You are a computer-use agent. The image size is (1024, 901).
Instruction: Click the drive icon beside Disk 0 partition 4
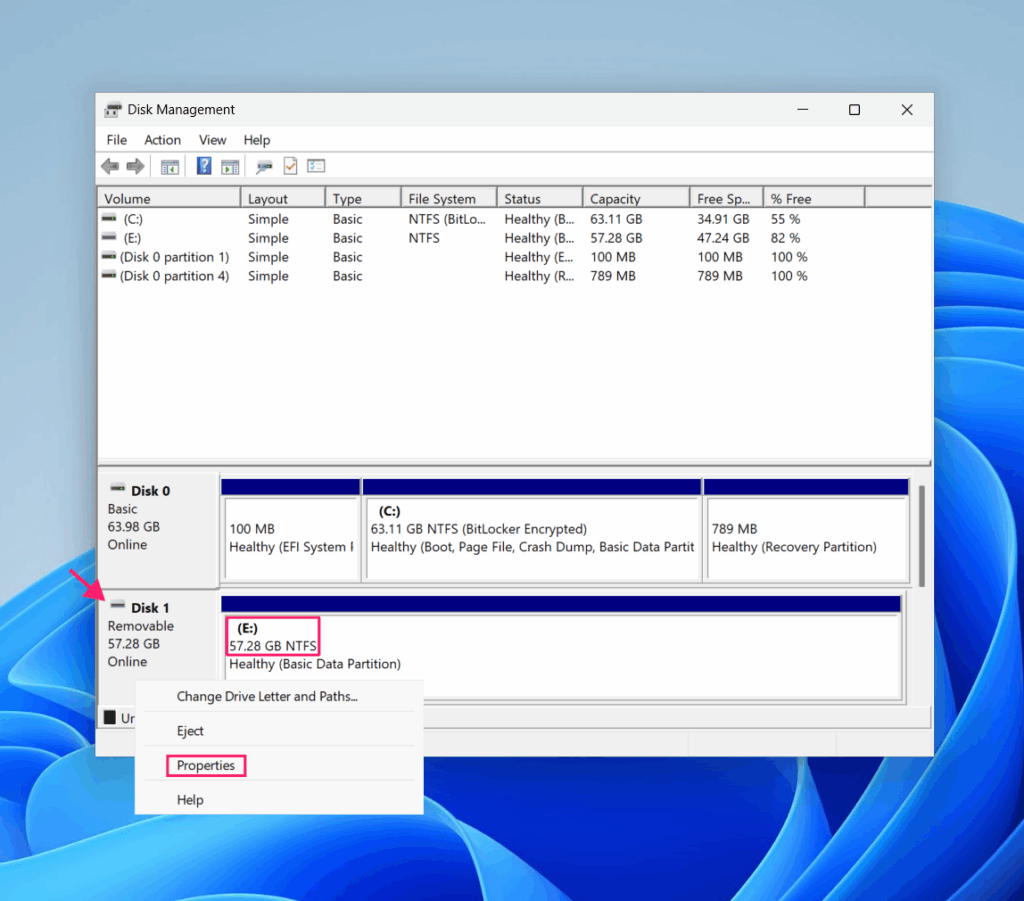click(x=109, y=276)
